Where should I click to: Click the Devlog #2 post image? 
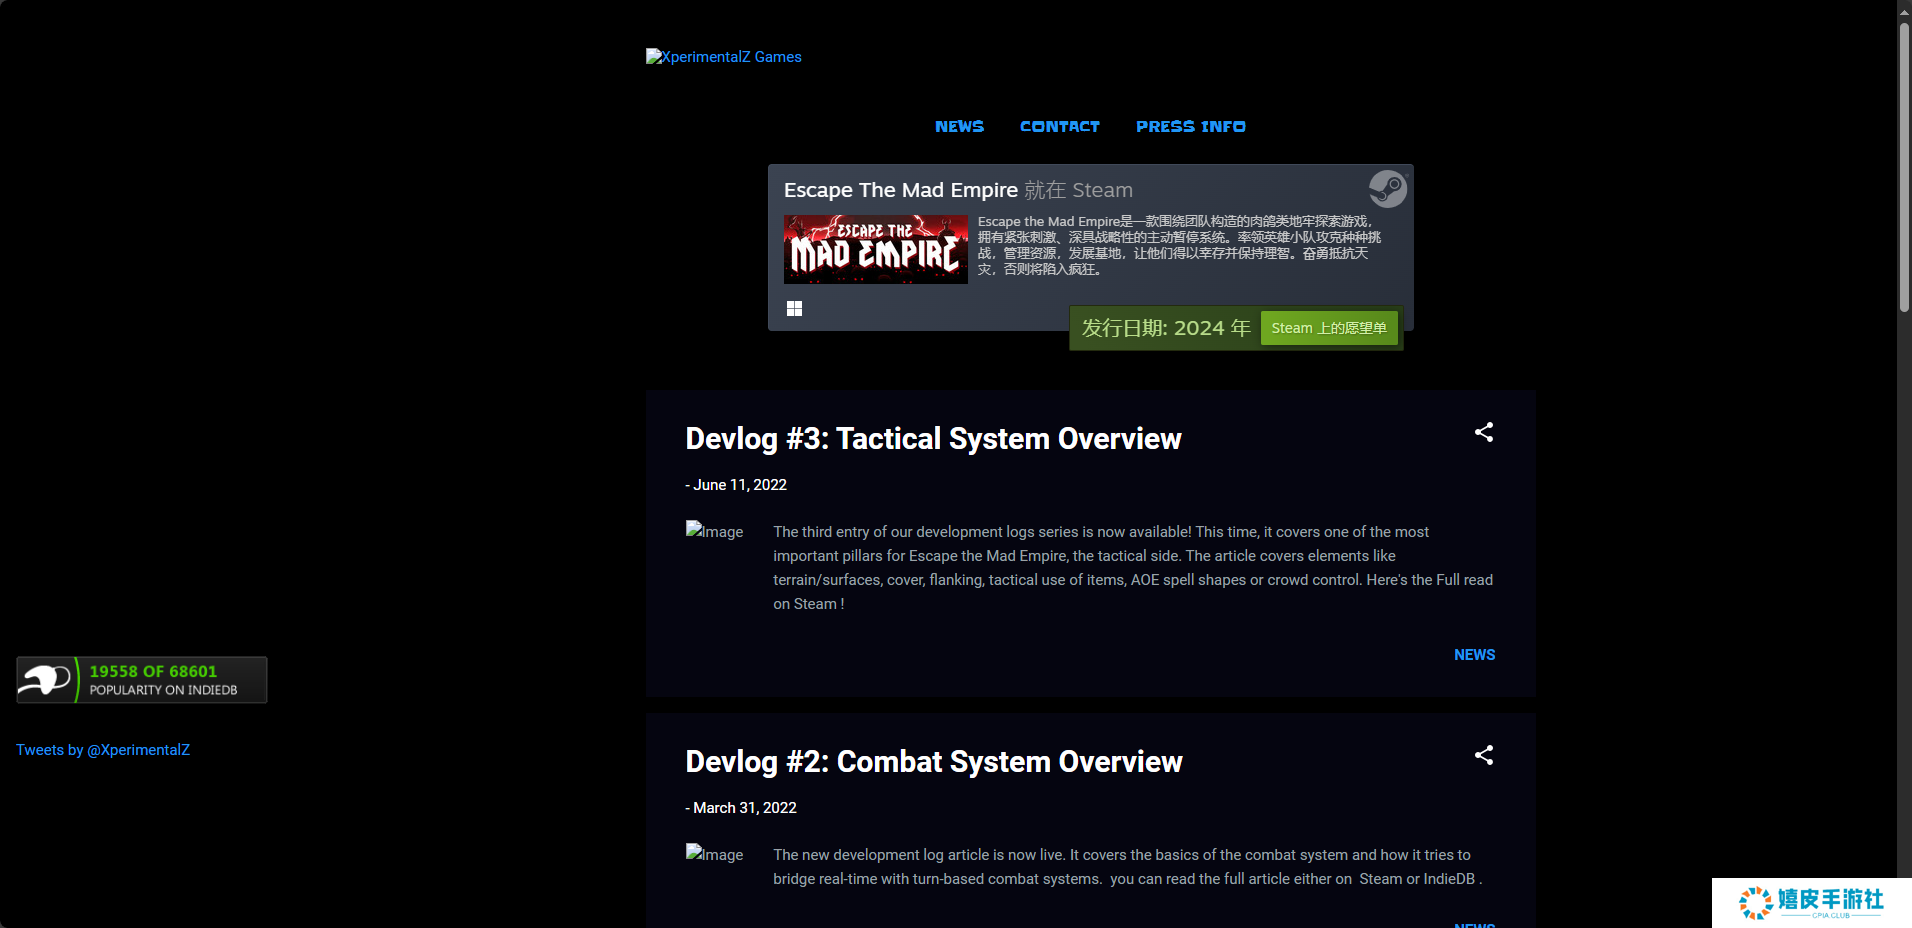pyautogui.click(x=714, y=855)
